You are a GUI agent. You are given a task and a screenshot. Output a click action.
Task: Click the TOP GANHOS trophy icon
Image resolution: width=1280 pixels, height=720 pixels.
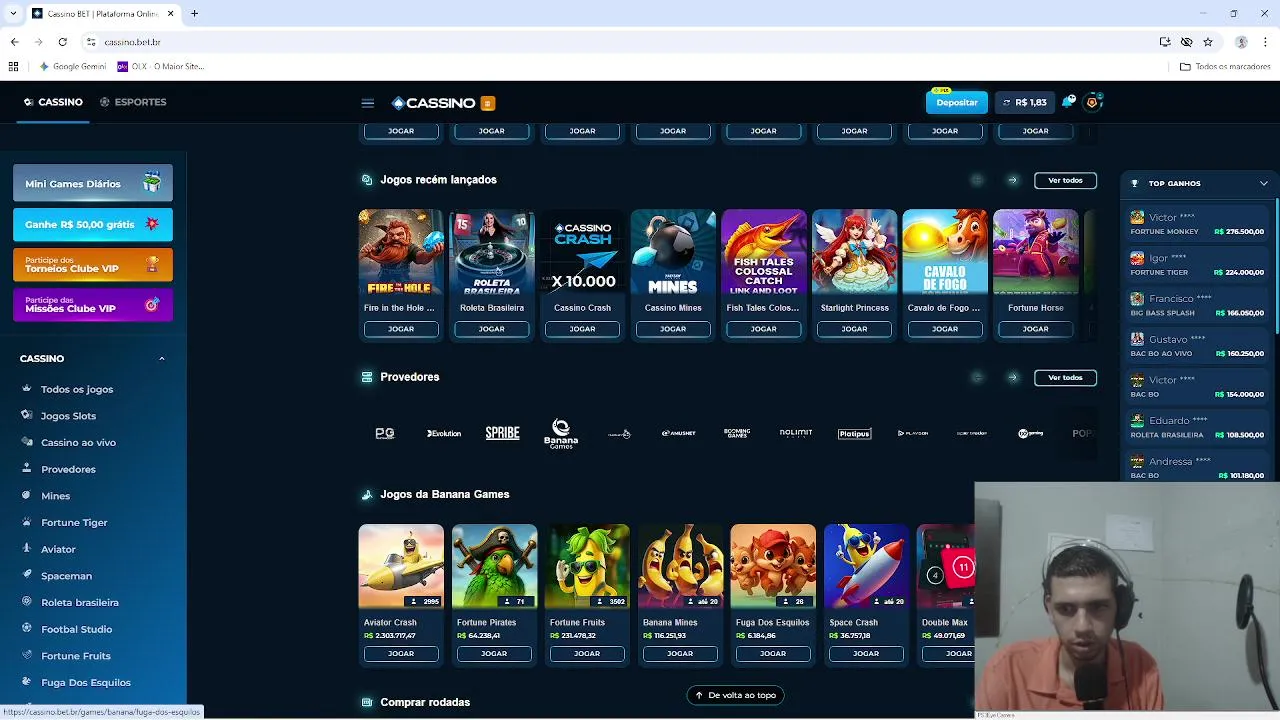coord(1135,184)
